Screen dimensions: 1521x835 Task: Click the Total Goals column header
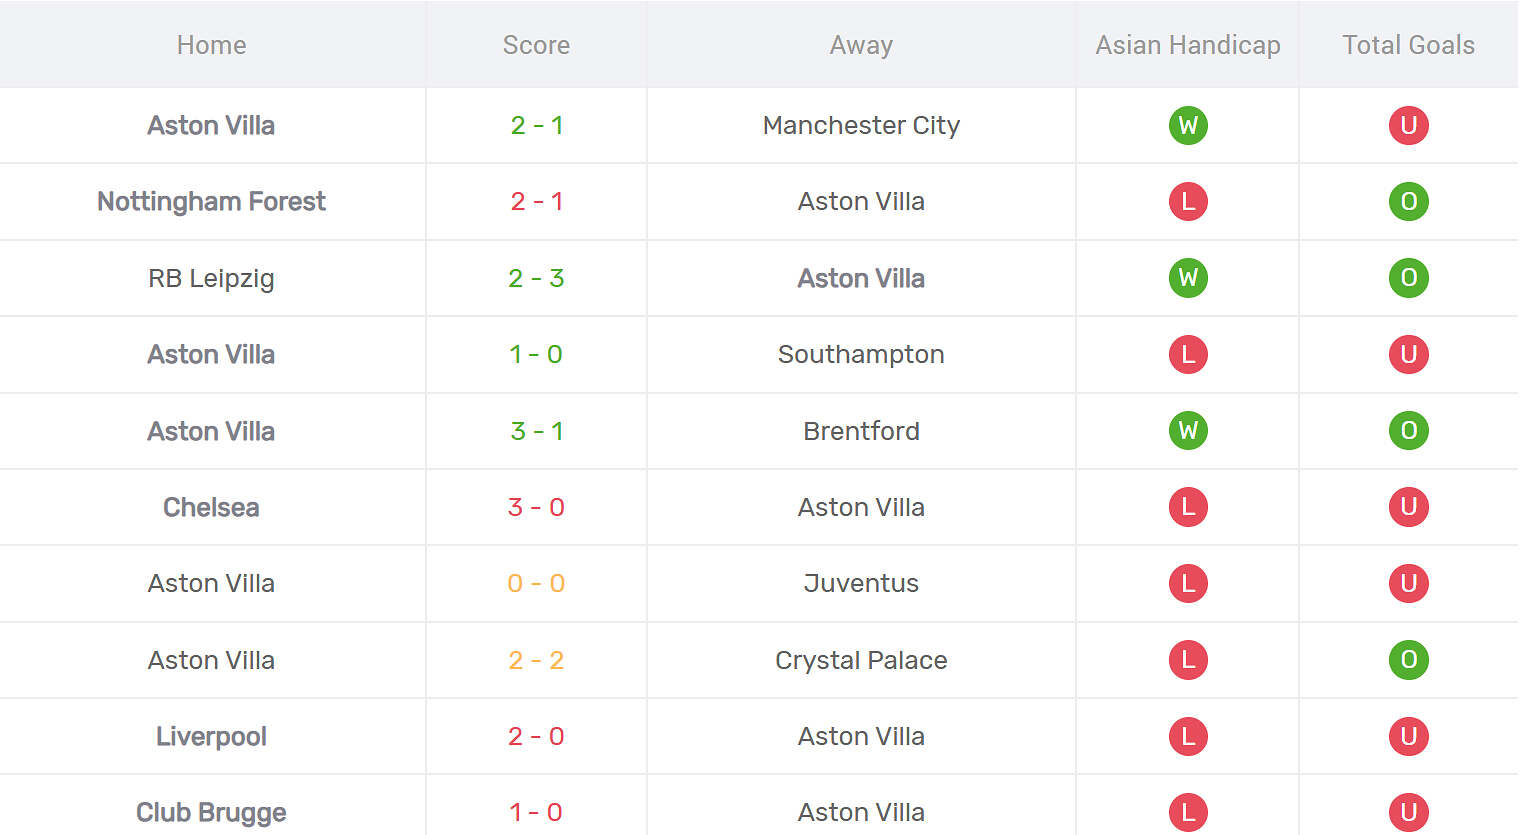coord(1408,45)
